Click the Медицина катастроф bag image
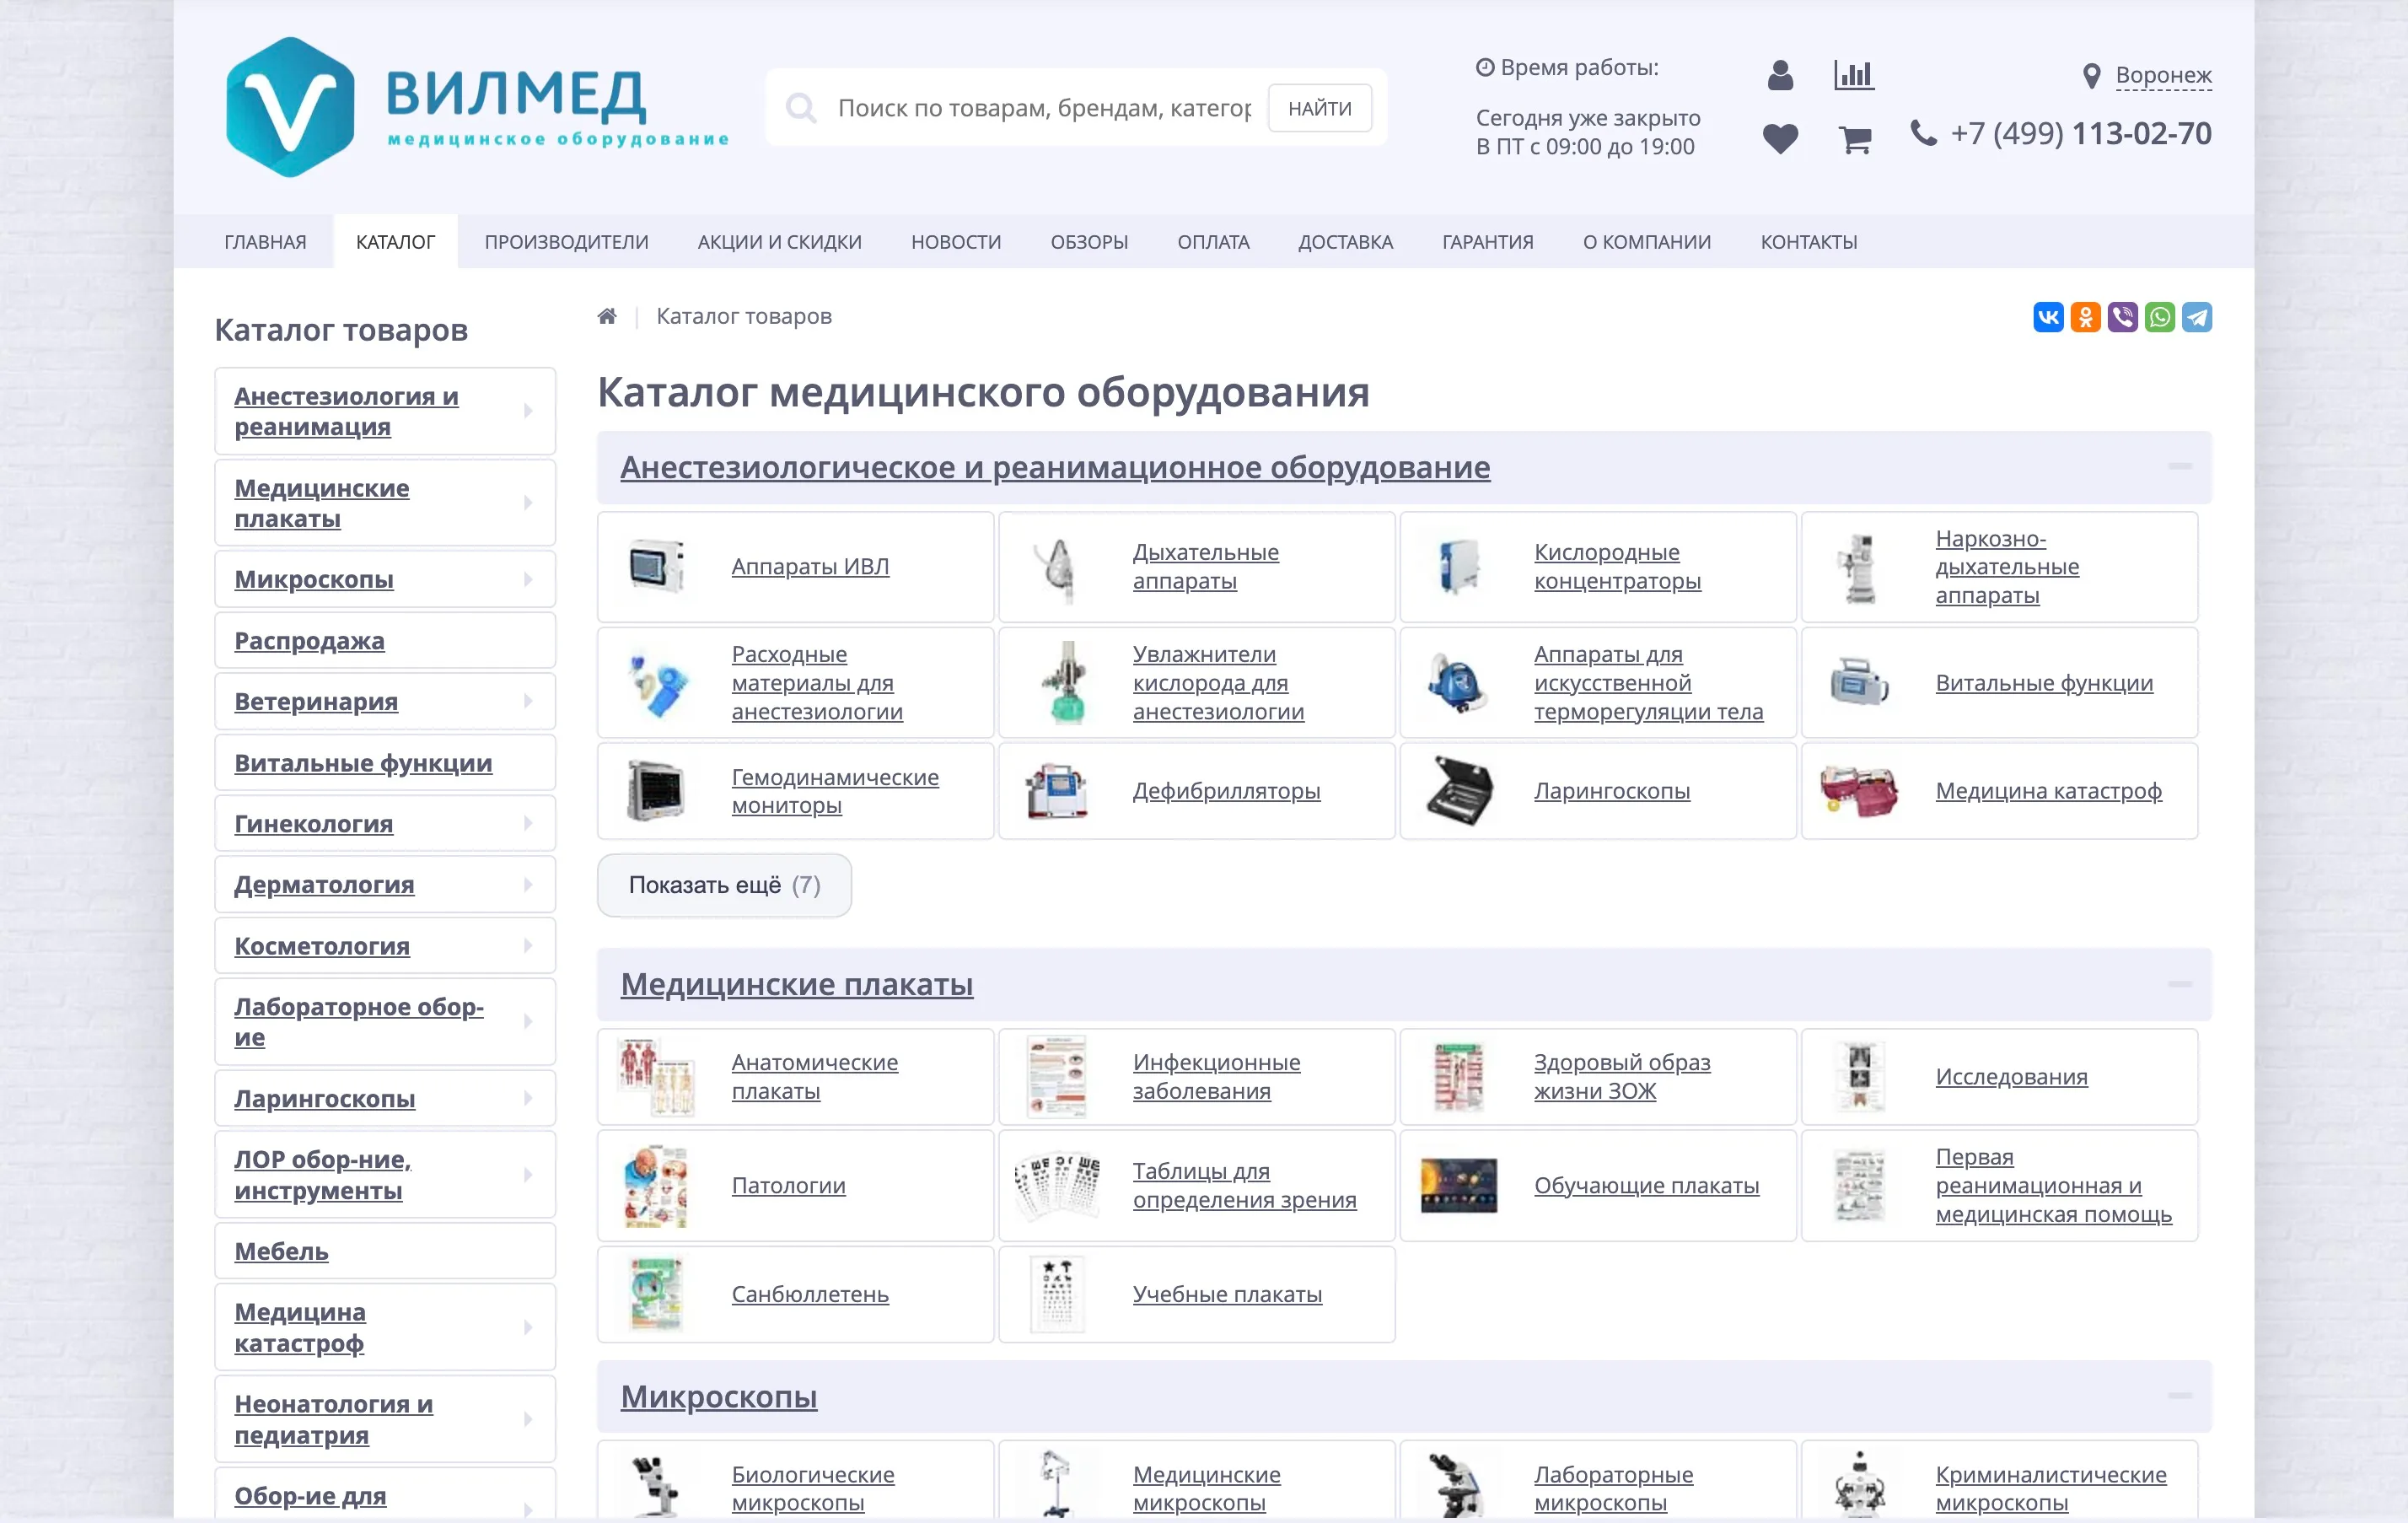The image size is (2408, 1523). pyautogui.click(x=1859, y=790)
